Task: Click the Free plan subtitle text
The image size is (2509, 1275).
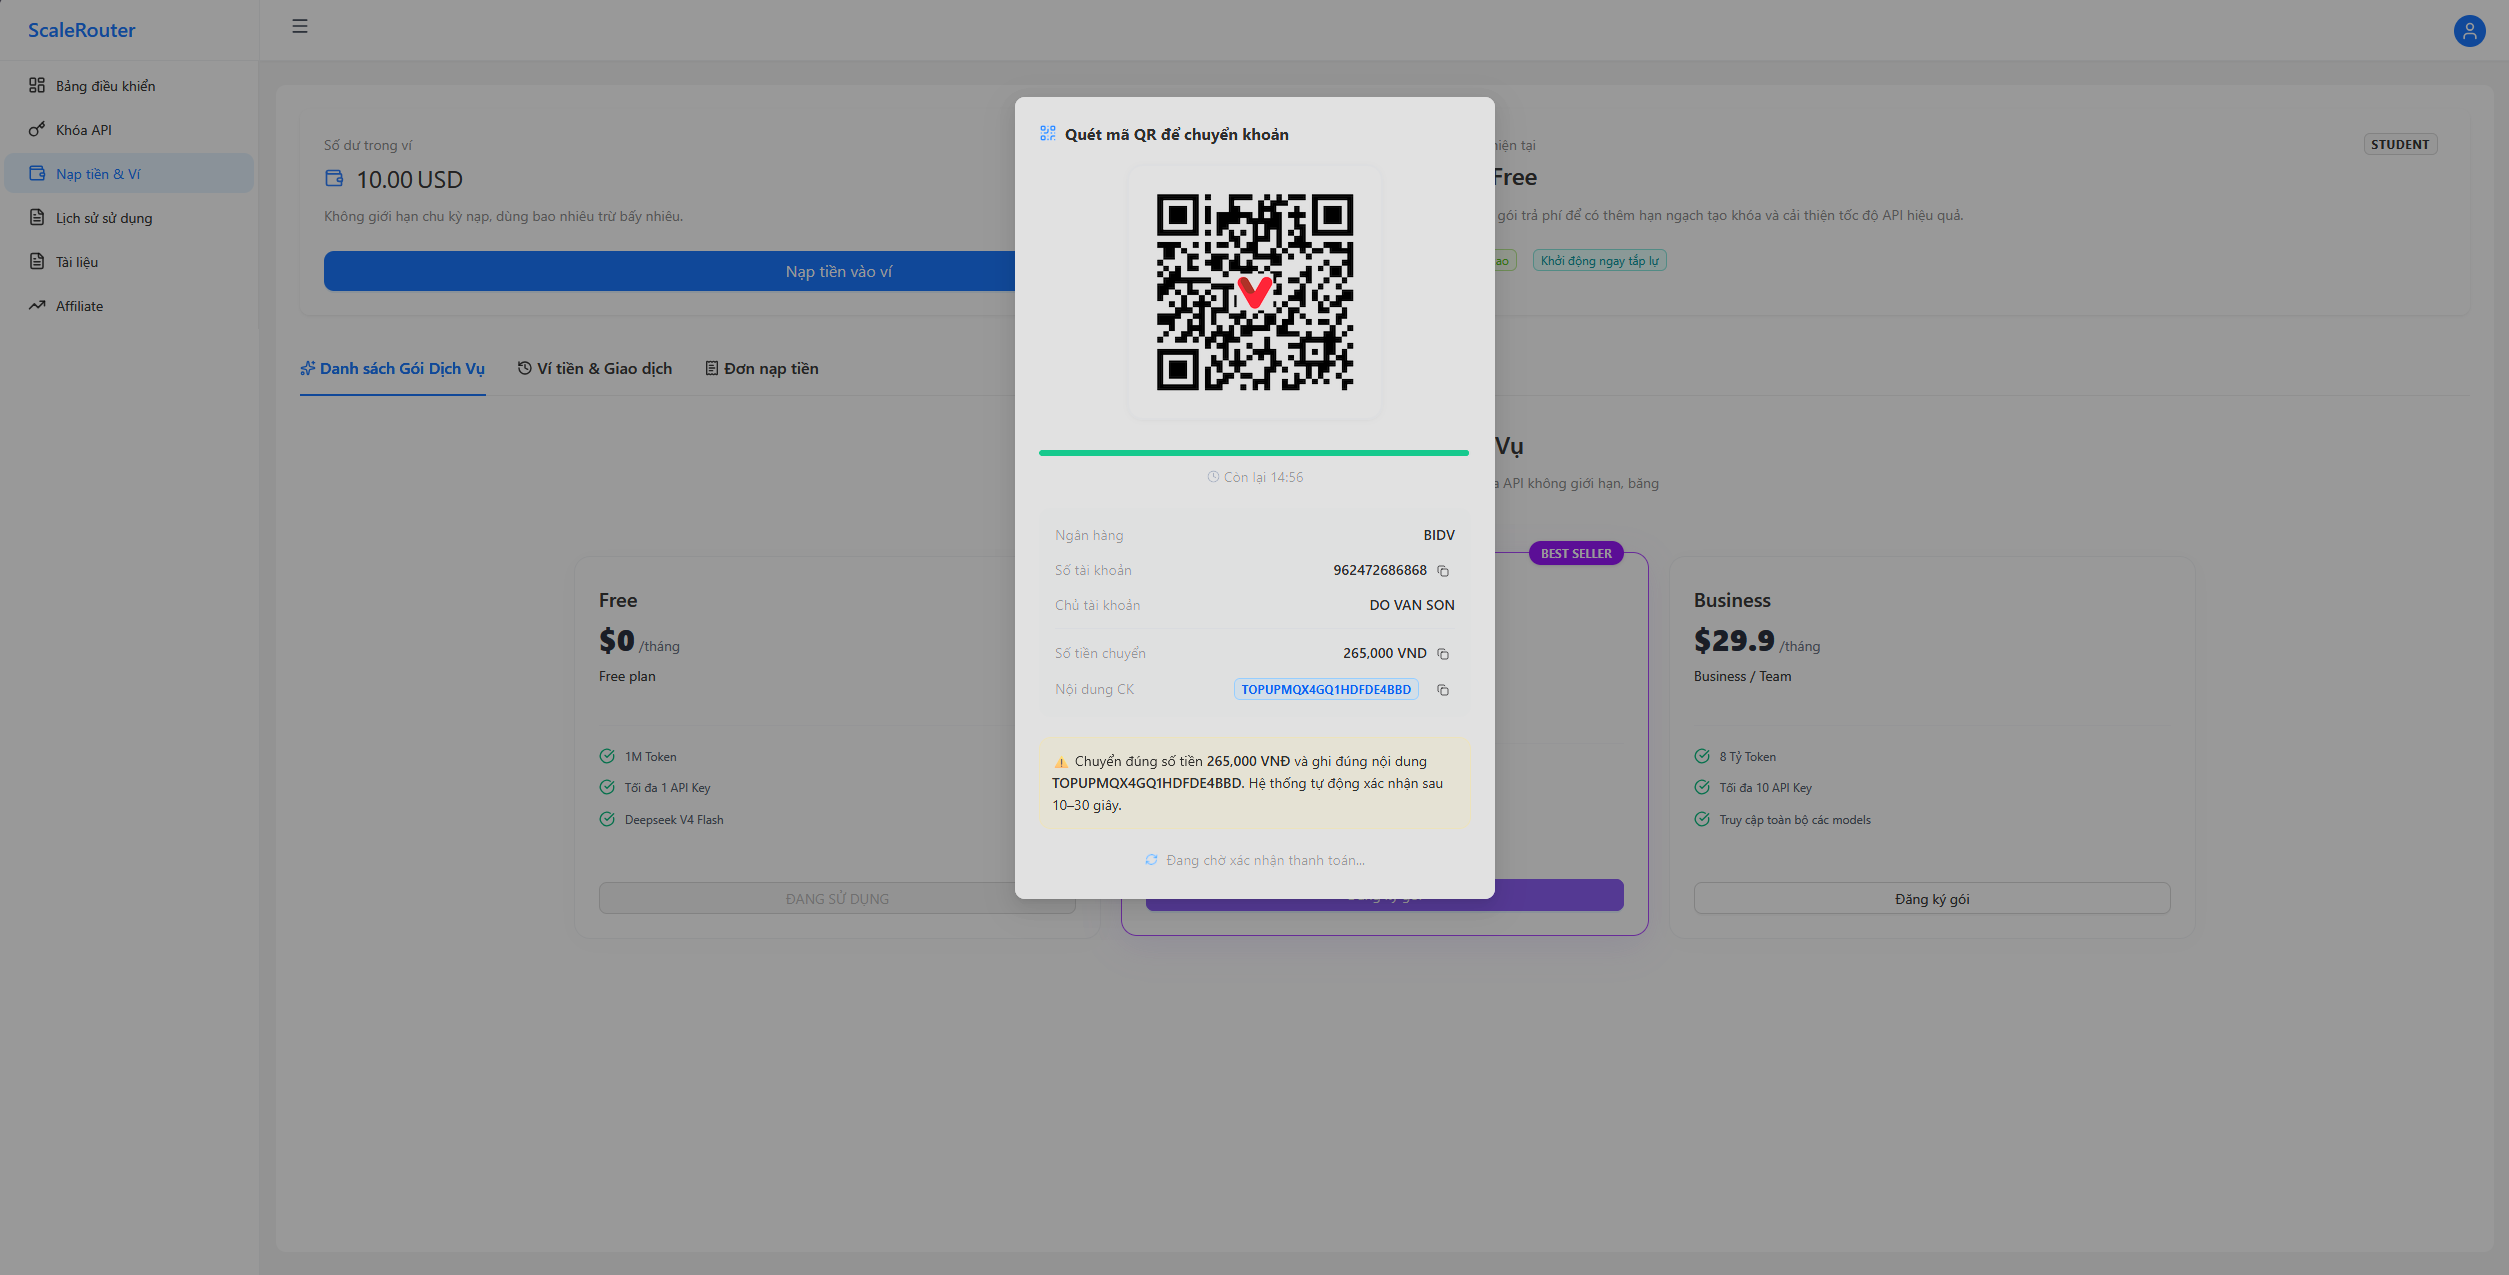Action: coord(628,677)
